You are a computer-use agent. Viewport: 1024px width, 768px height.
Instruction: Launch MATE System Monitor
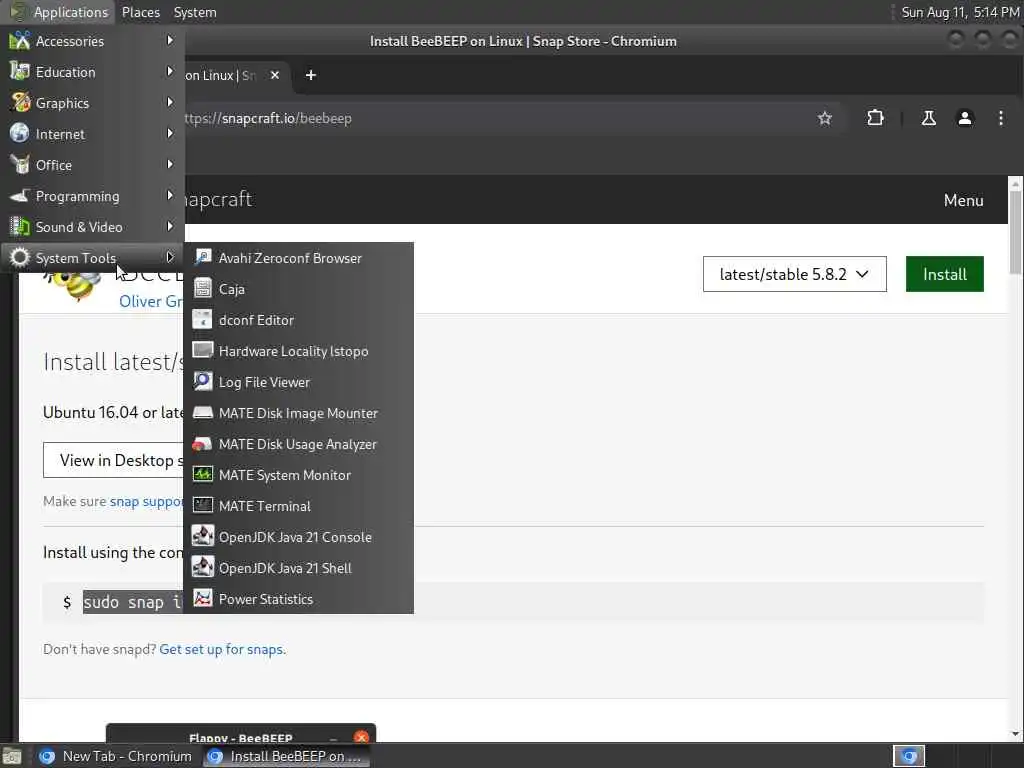298,475
